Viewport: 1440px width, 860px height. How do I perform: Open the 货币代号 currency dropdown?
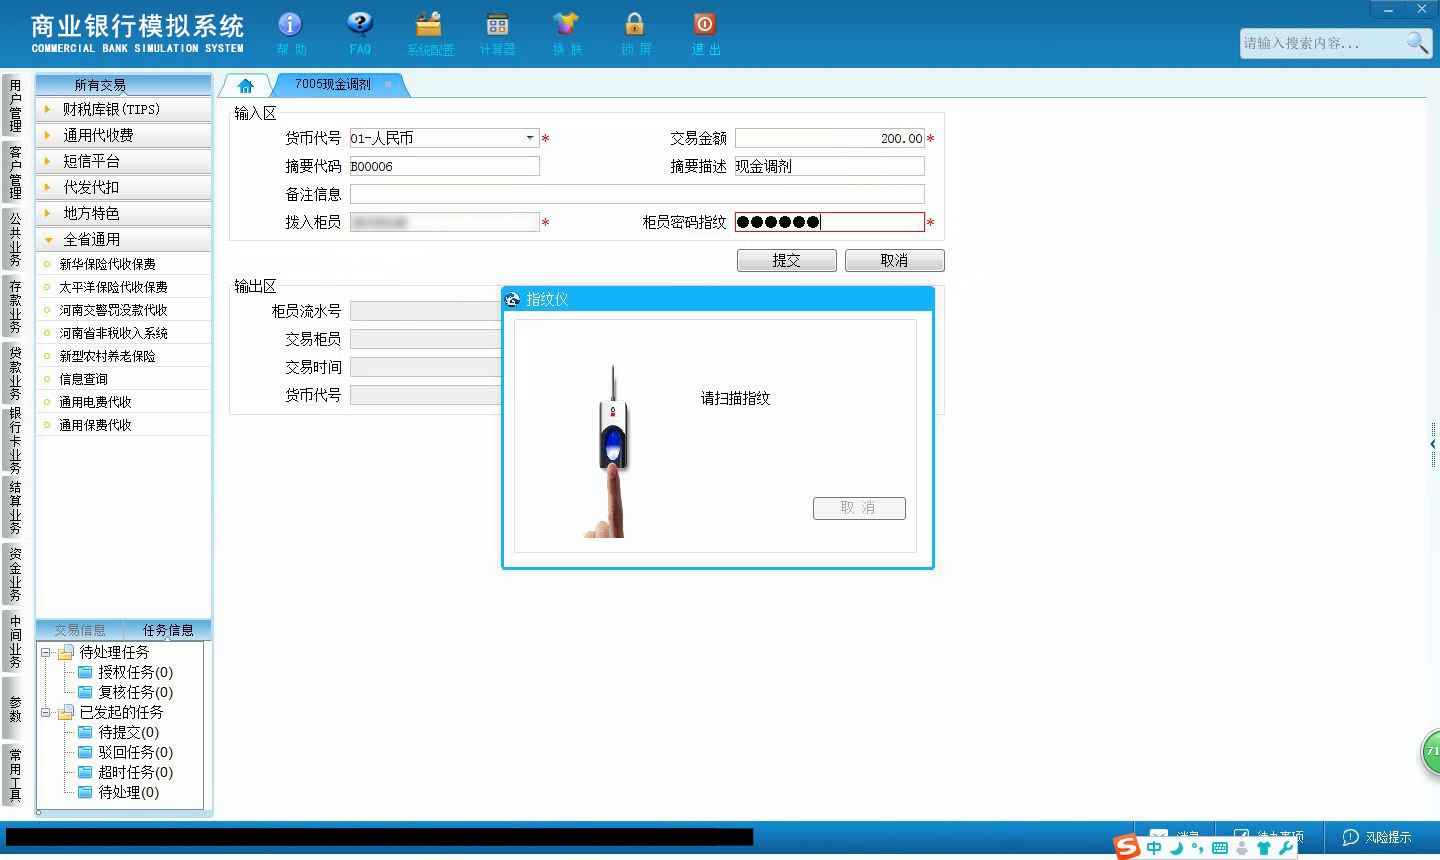coord(530,138)
